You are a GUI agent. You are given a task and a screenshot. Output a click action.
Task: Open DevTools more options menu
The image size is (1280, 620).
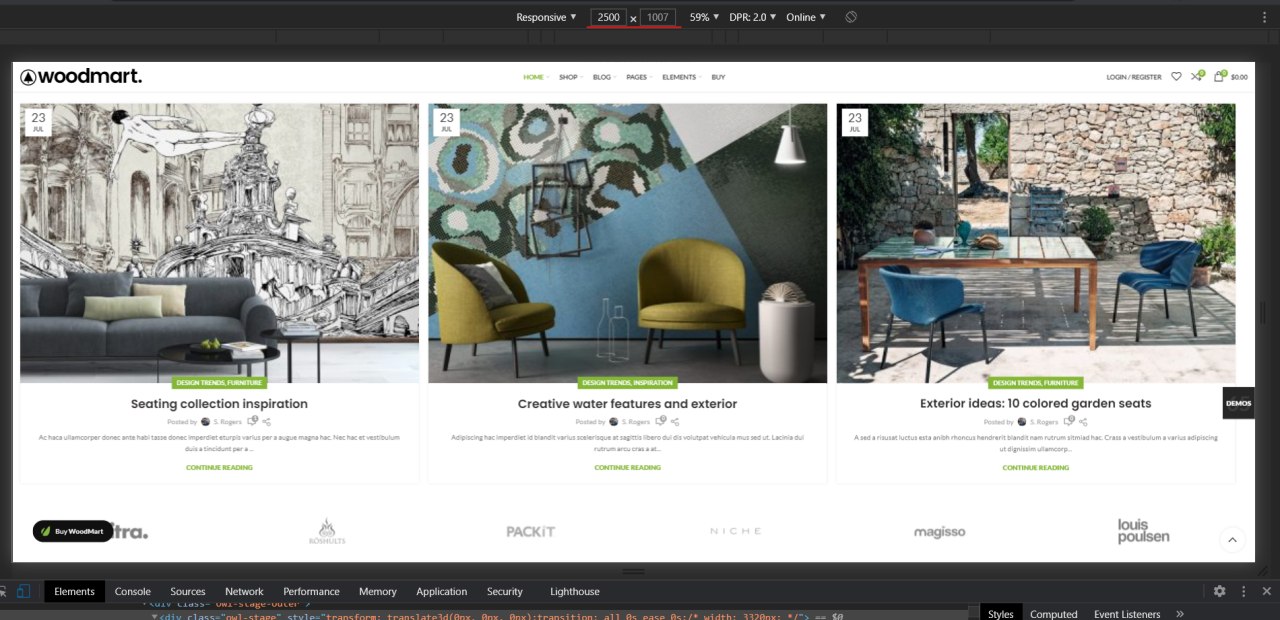tap(1243, 591)
